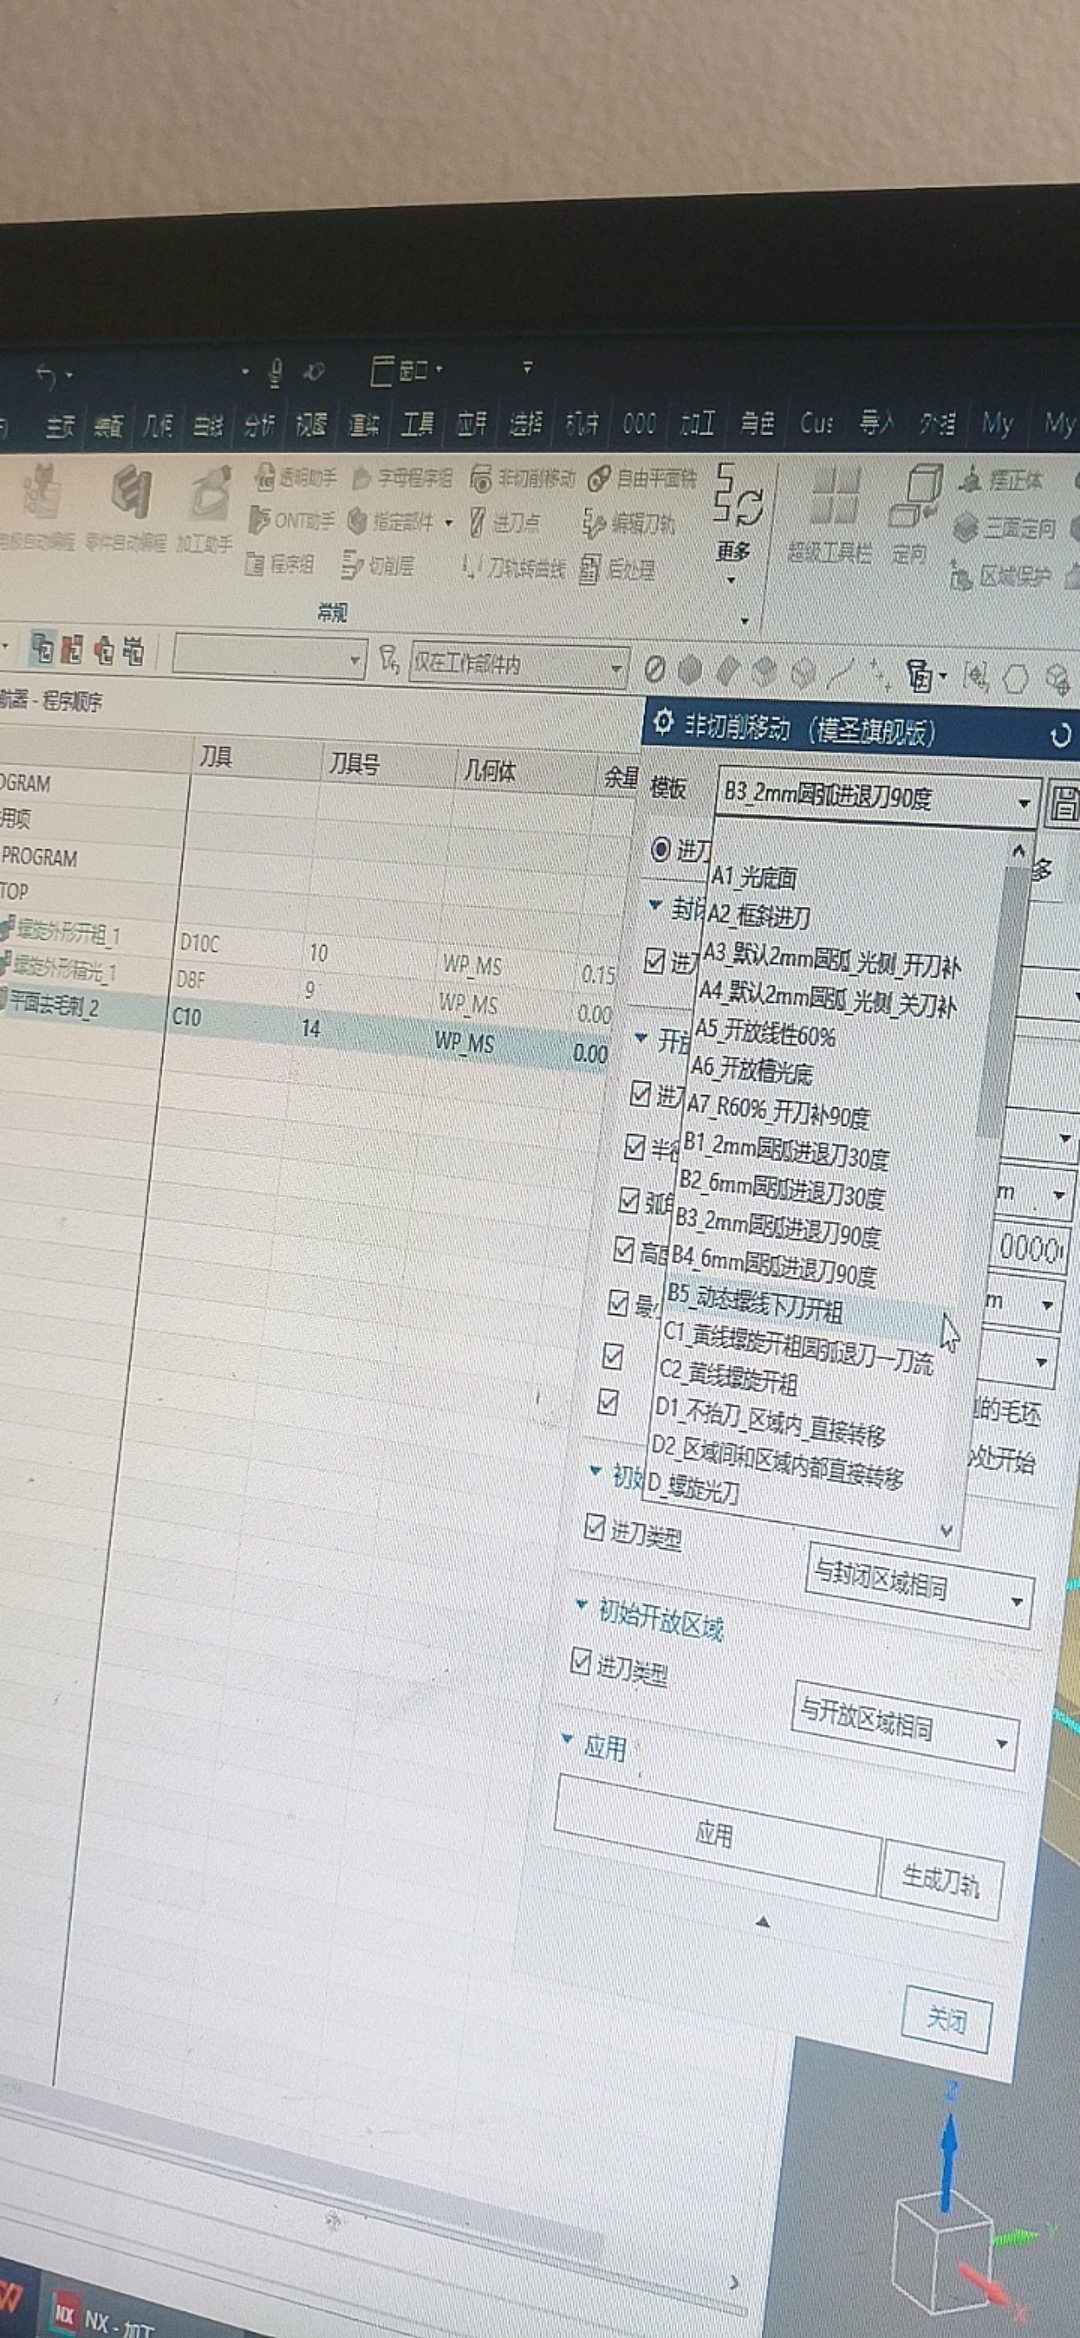
Task: Open the 窗口 dropdown in quick access bar
Action: click(x=408, y=371)
